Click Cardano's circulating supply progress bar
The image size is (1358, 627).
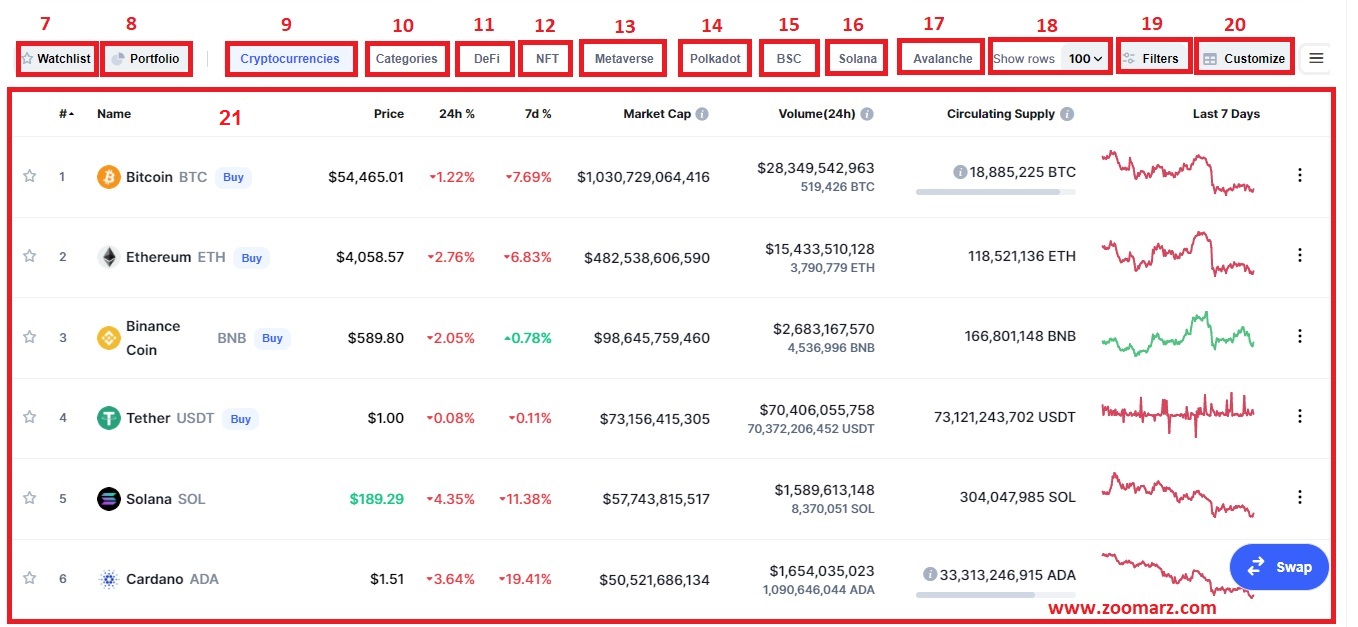click(x=995, y=594)
